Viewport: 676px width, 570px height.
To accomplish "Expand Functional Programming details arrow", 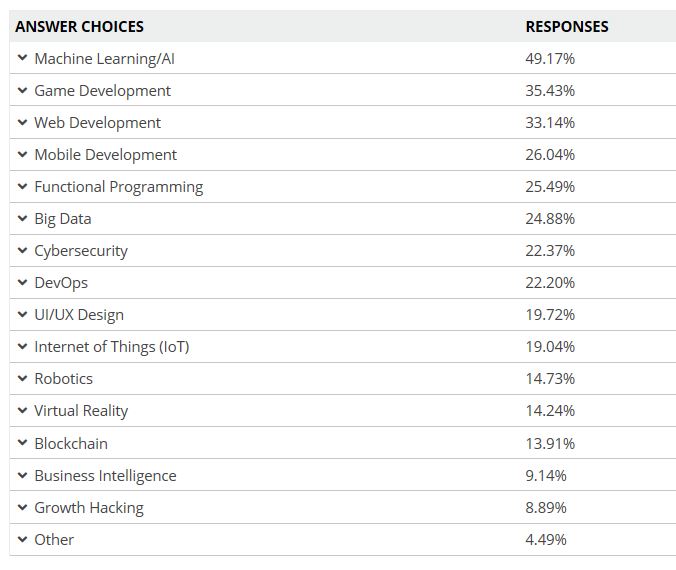I will [x=22, y=186].
